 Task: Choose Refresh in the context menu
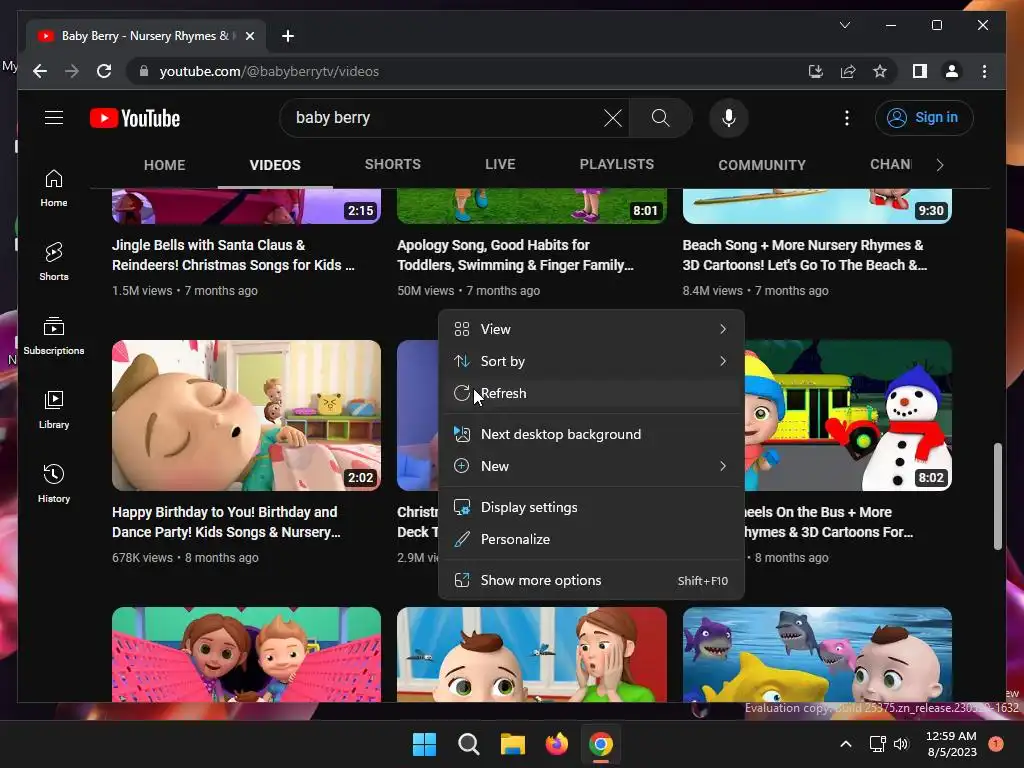[x=591, y=393]
